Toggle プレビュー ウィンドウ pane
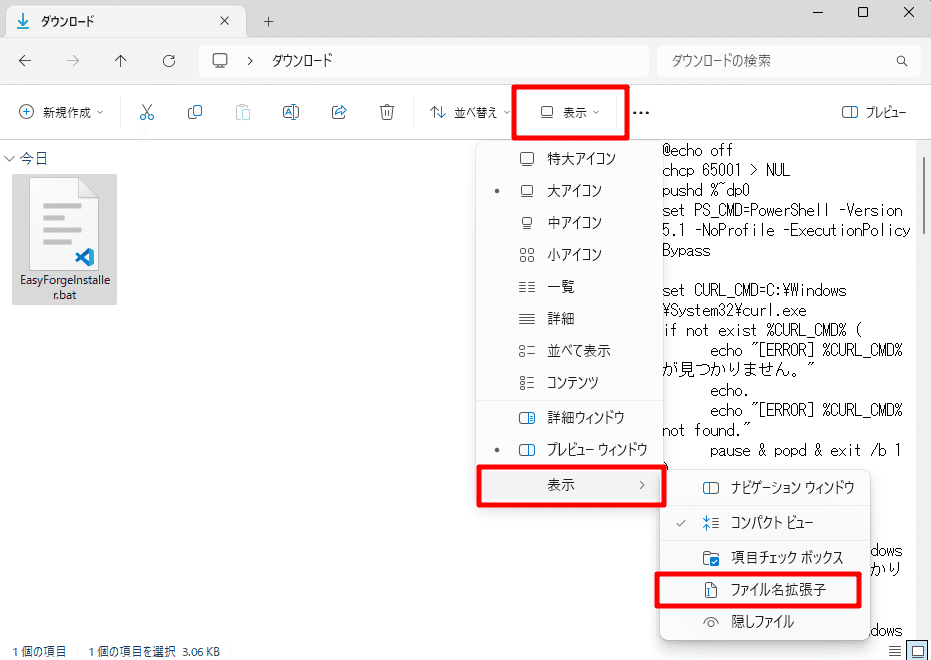 click(x=569, y=450)
